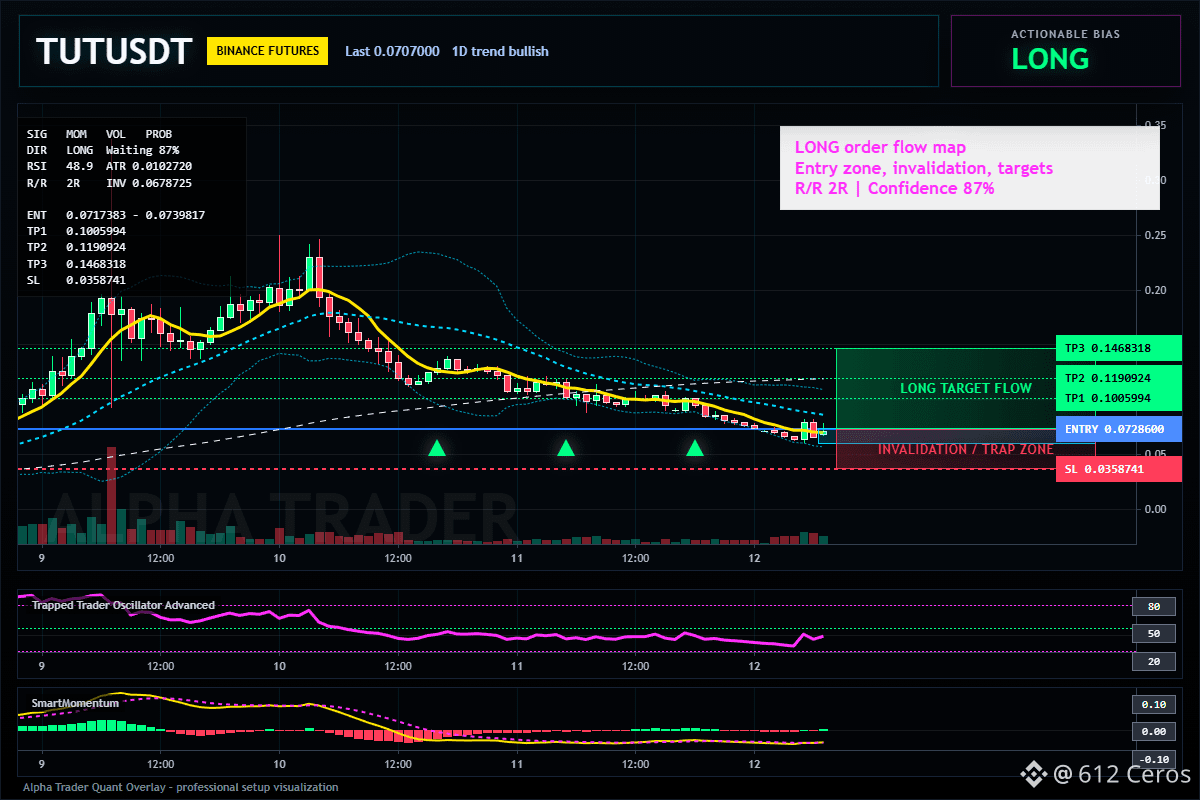This screenshot has width=1200, height=800.
Task: Click TP1 0.1005994 row in stats panel
Action: click(x=76, y=231)
